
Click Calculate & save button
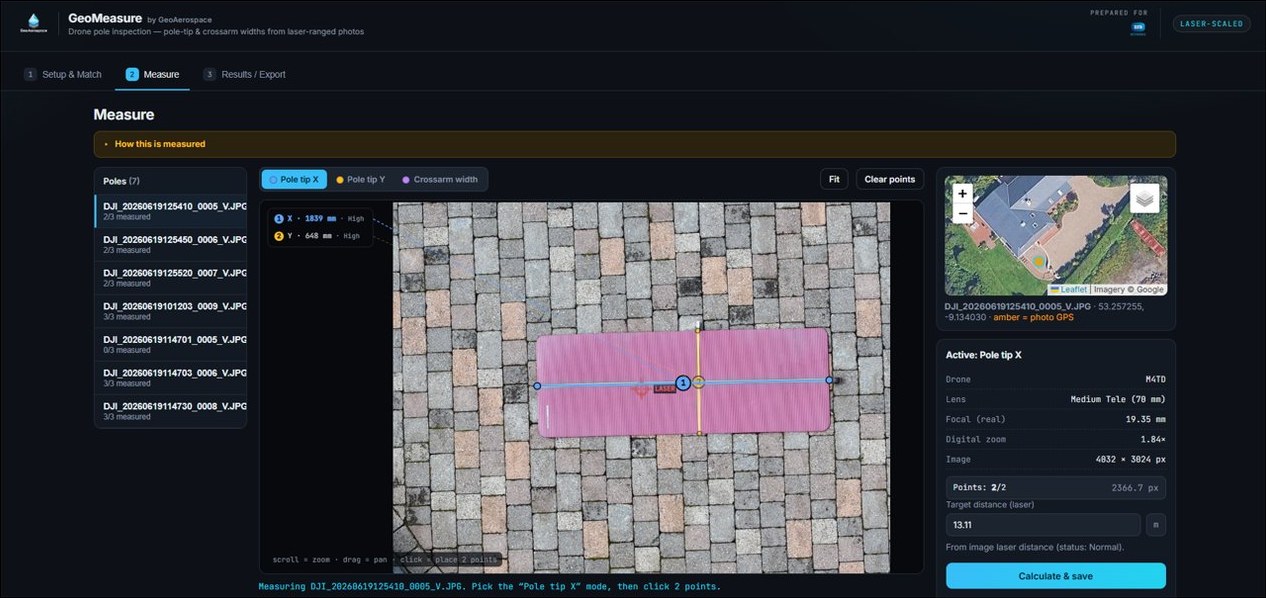(1056, 576)
